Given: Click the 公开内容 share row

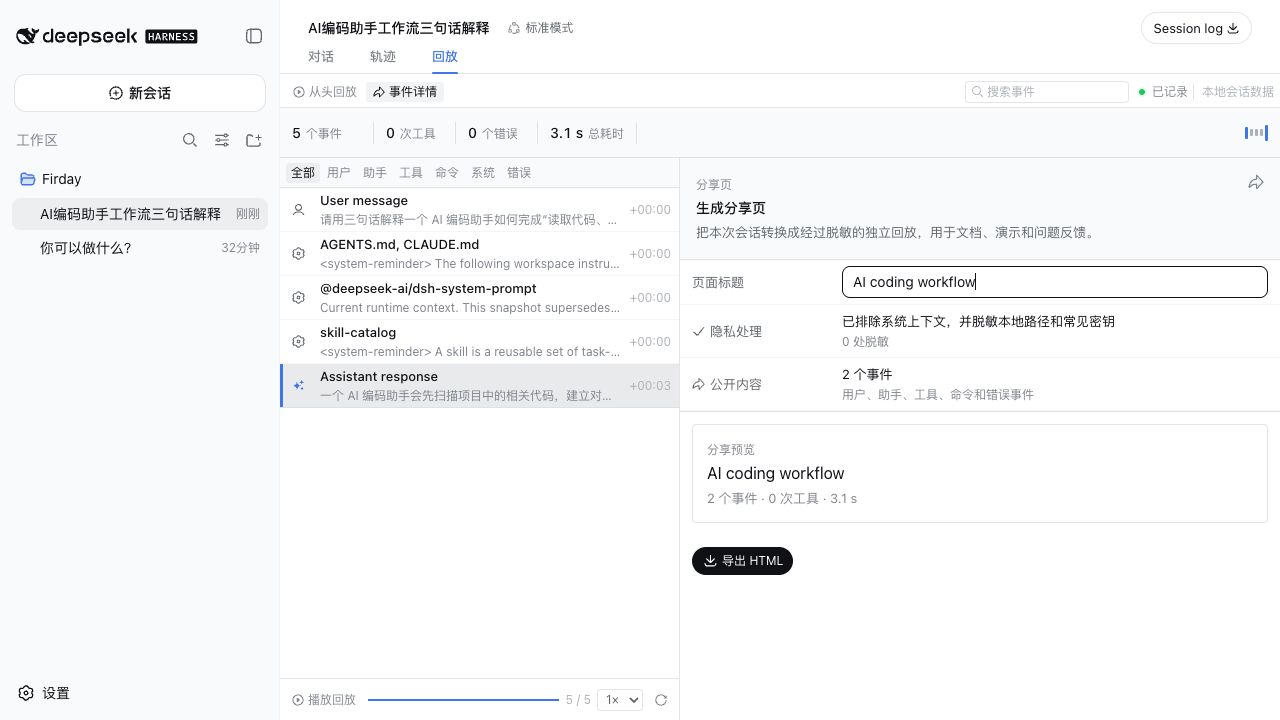Looking at the screenshot, I should [x=980, y=384].
